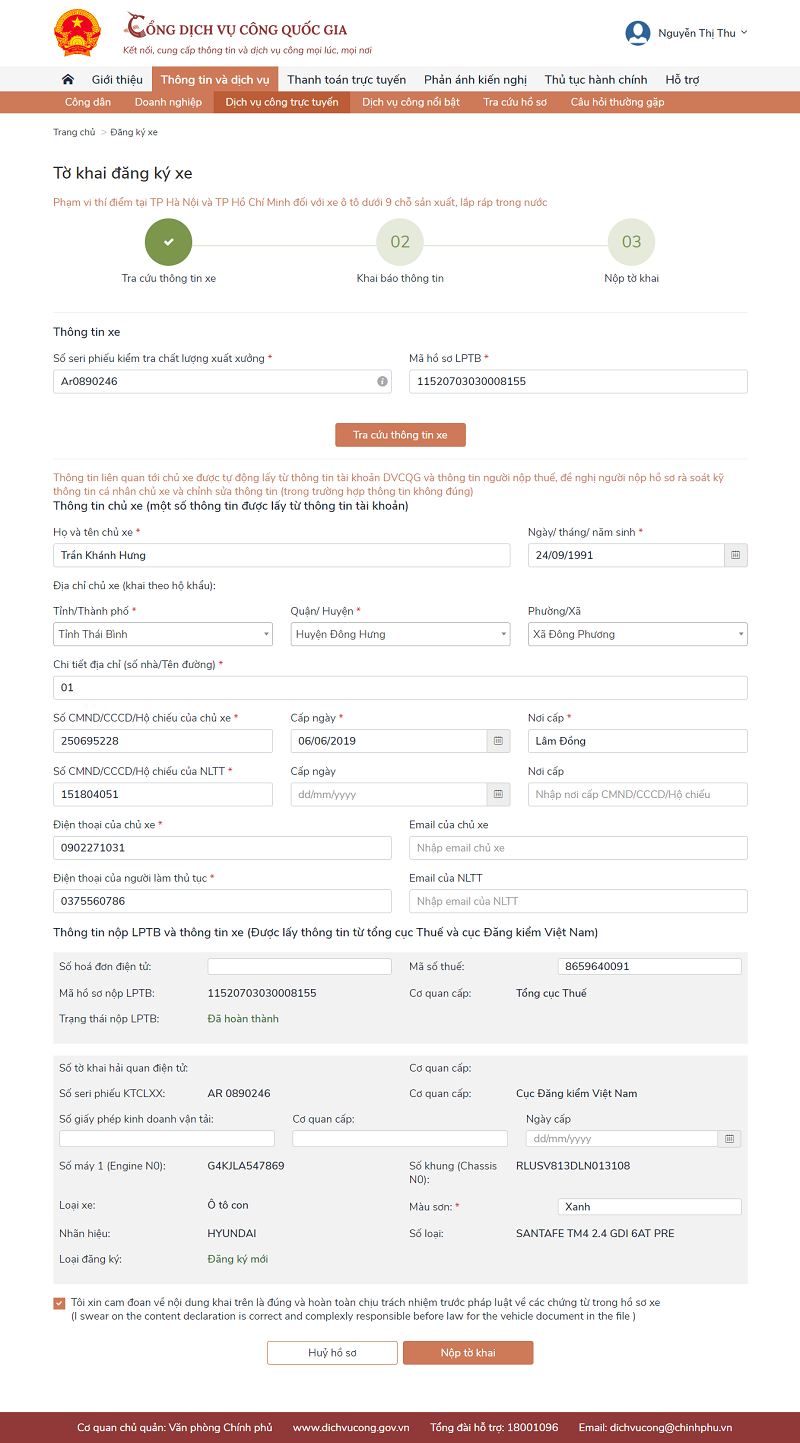
Task: Switch to the Tra cứu hồ sơ tab
Action: tap(514, 102)
